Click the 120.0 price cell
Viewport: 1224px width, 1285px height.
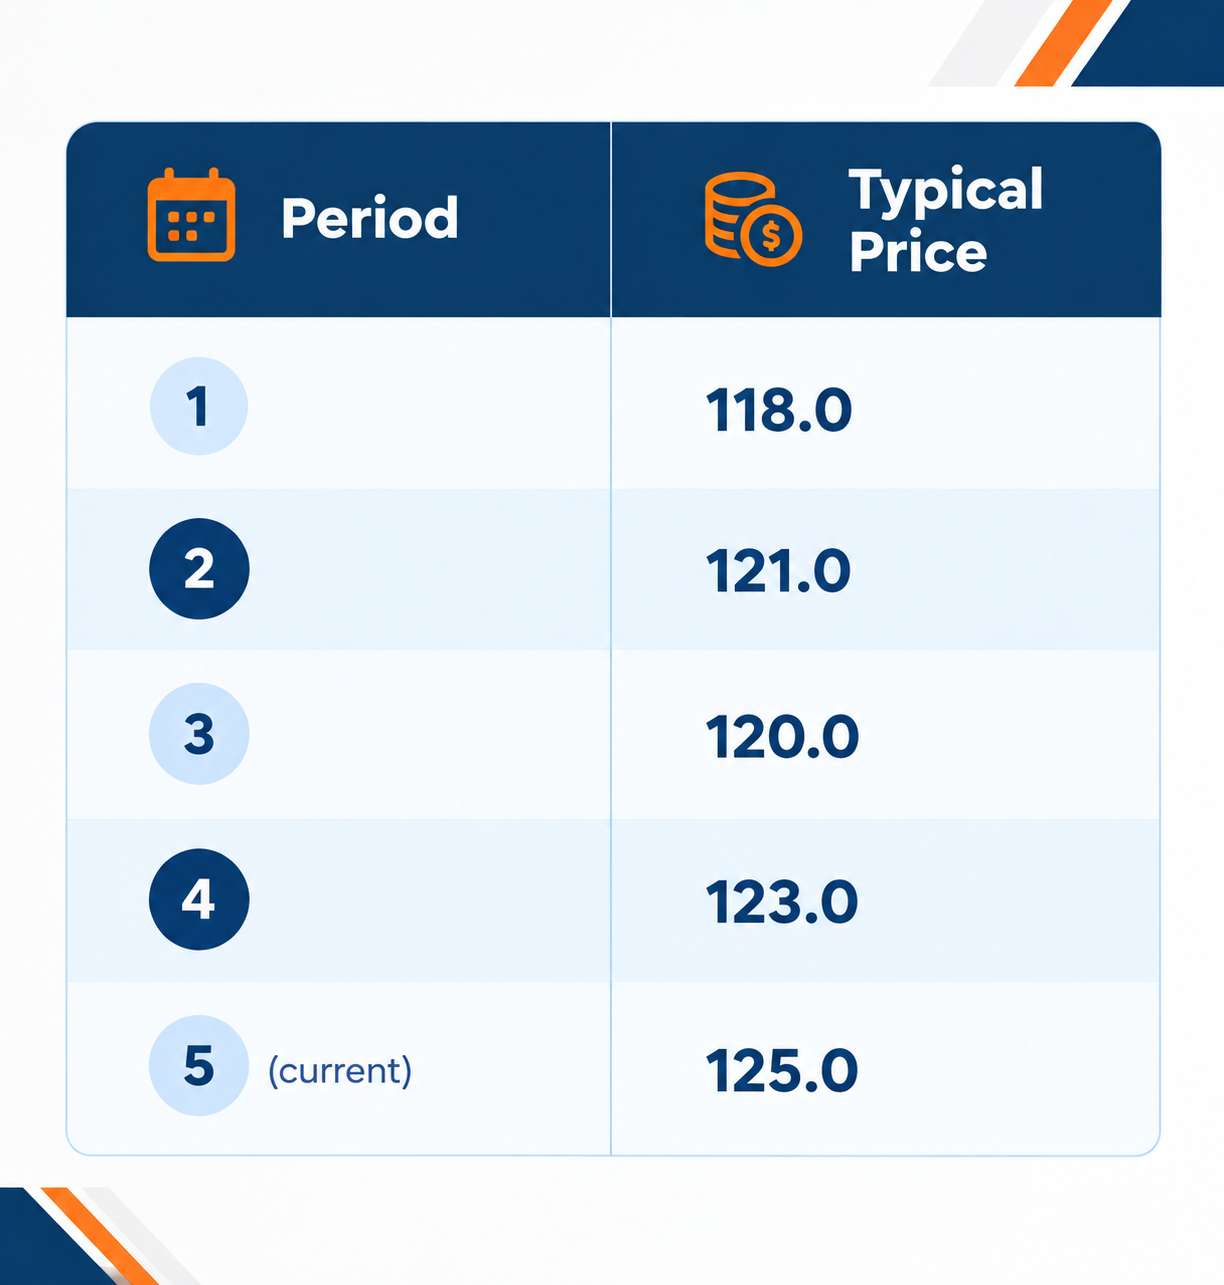(782, 737)
